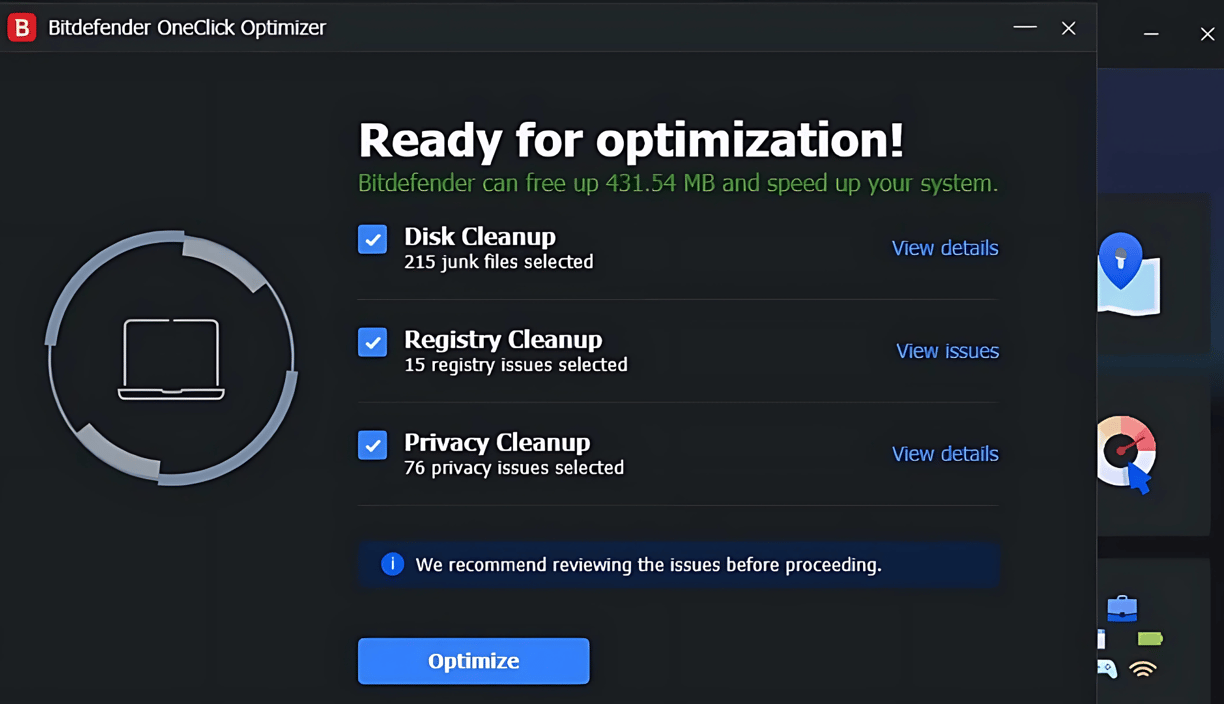
Task: Click the blue briefcase icon in background window
Action: (1122, 607)
